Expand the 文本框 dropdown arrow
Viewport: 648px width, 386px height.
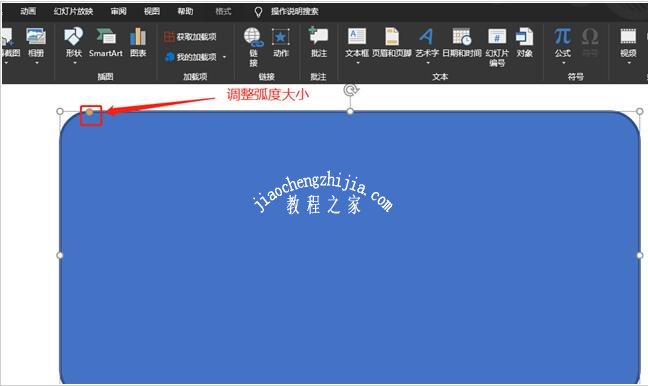[357, 63]
